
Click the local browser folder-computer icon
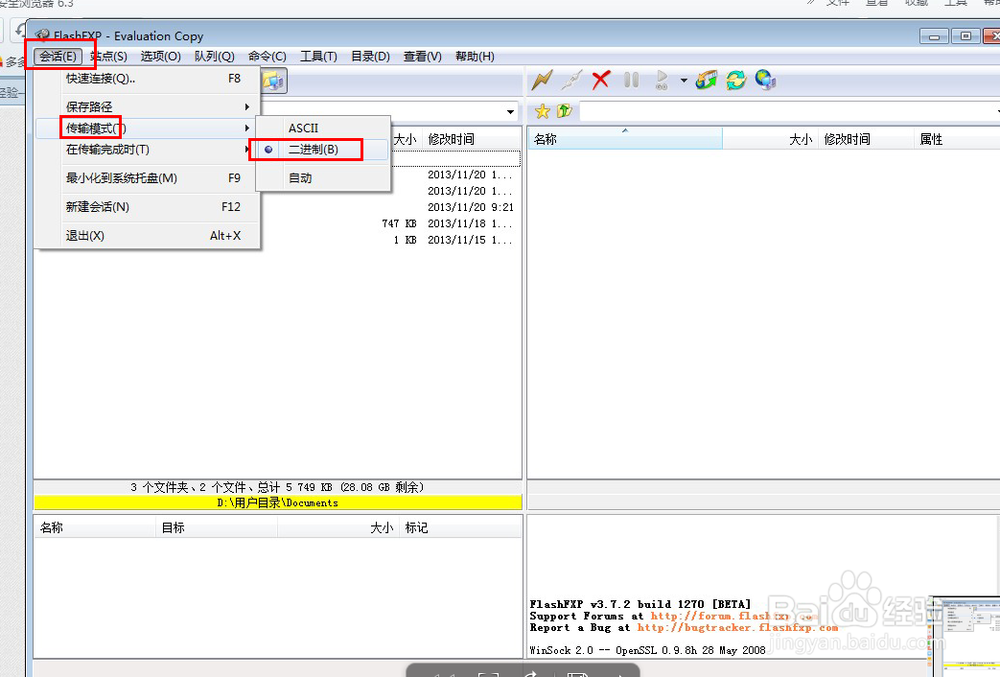pyautogui.click(x=274, y=80)
